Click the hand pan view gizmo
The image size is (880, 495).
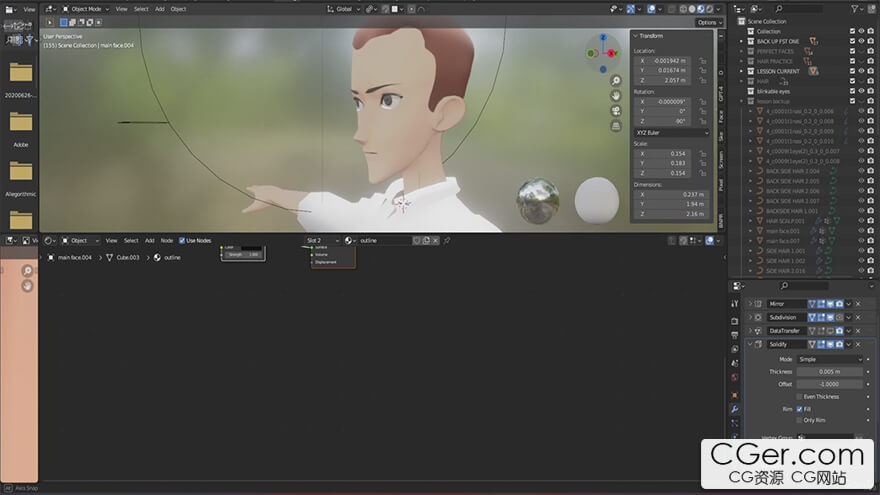tap(616, 95)
